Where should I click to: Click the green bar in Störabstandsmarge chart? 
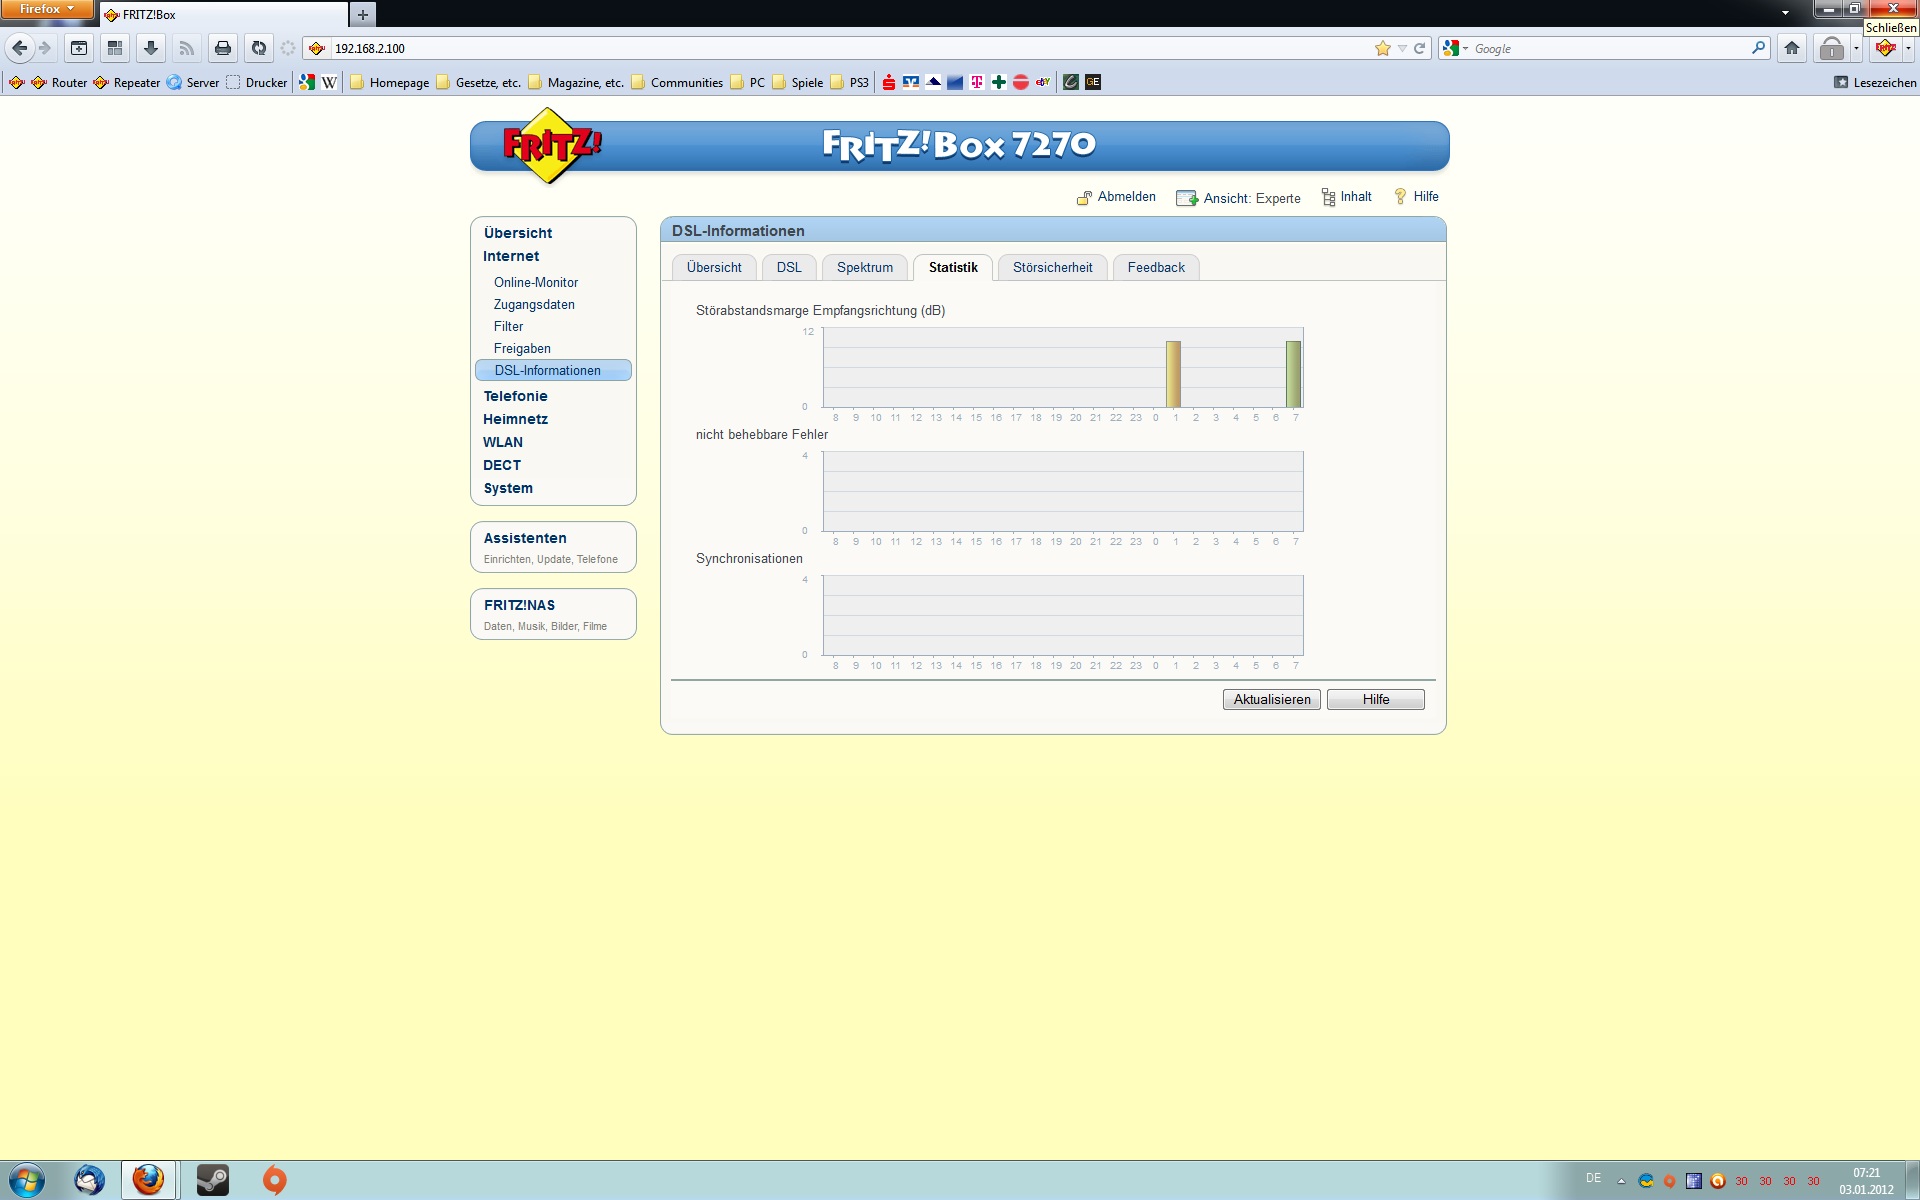[1293, 374]
